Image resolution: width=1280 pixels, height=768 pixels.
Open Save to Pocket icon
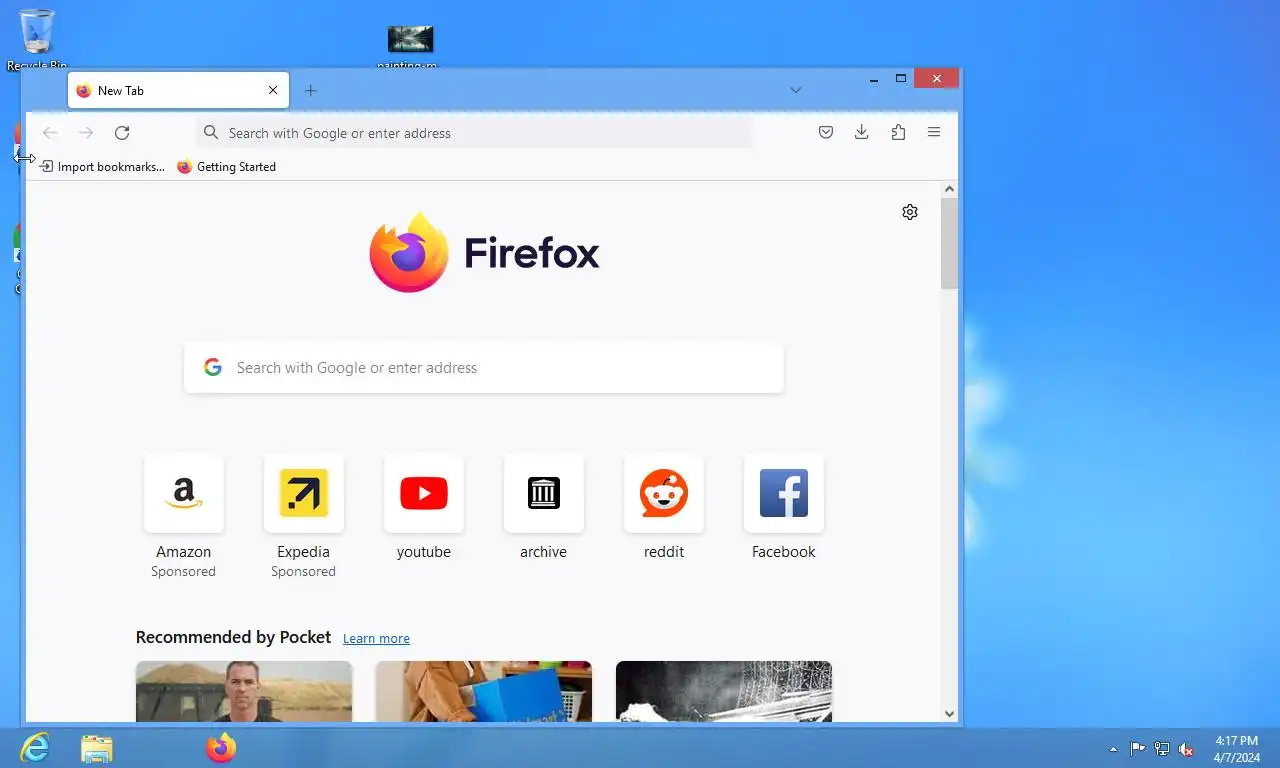pos(826,132)
